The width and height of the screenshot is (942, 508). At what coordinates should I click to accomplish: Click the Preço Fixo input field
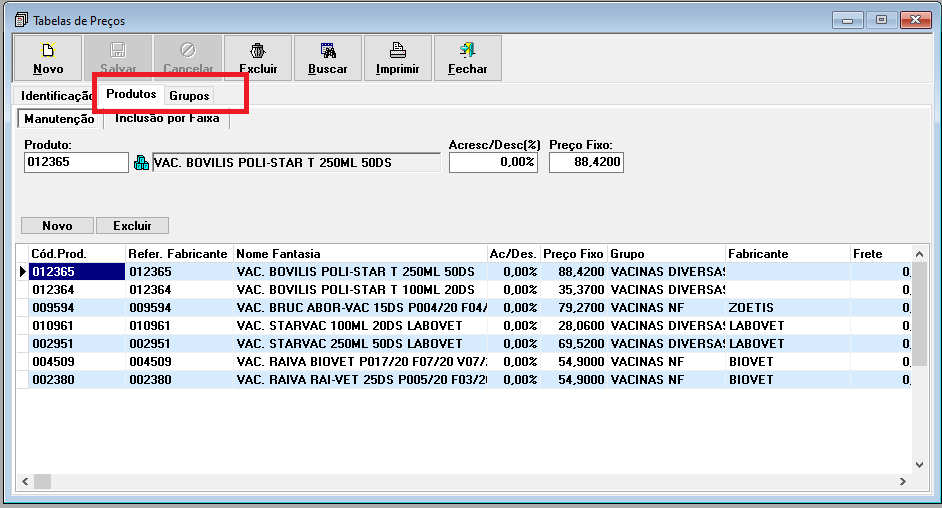(586, 162)
